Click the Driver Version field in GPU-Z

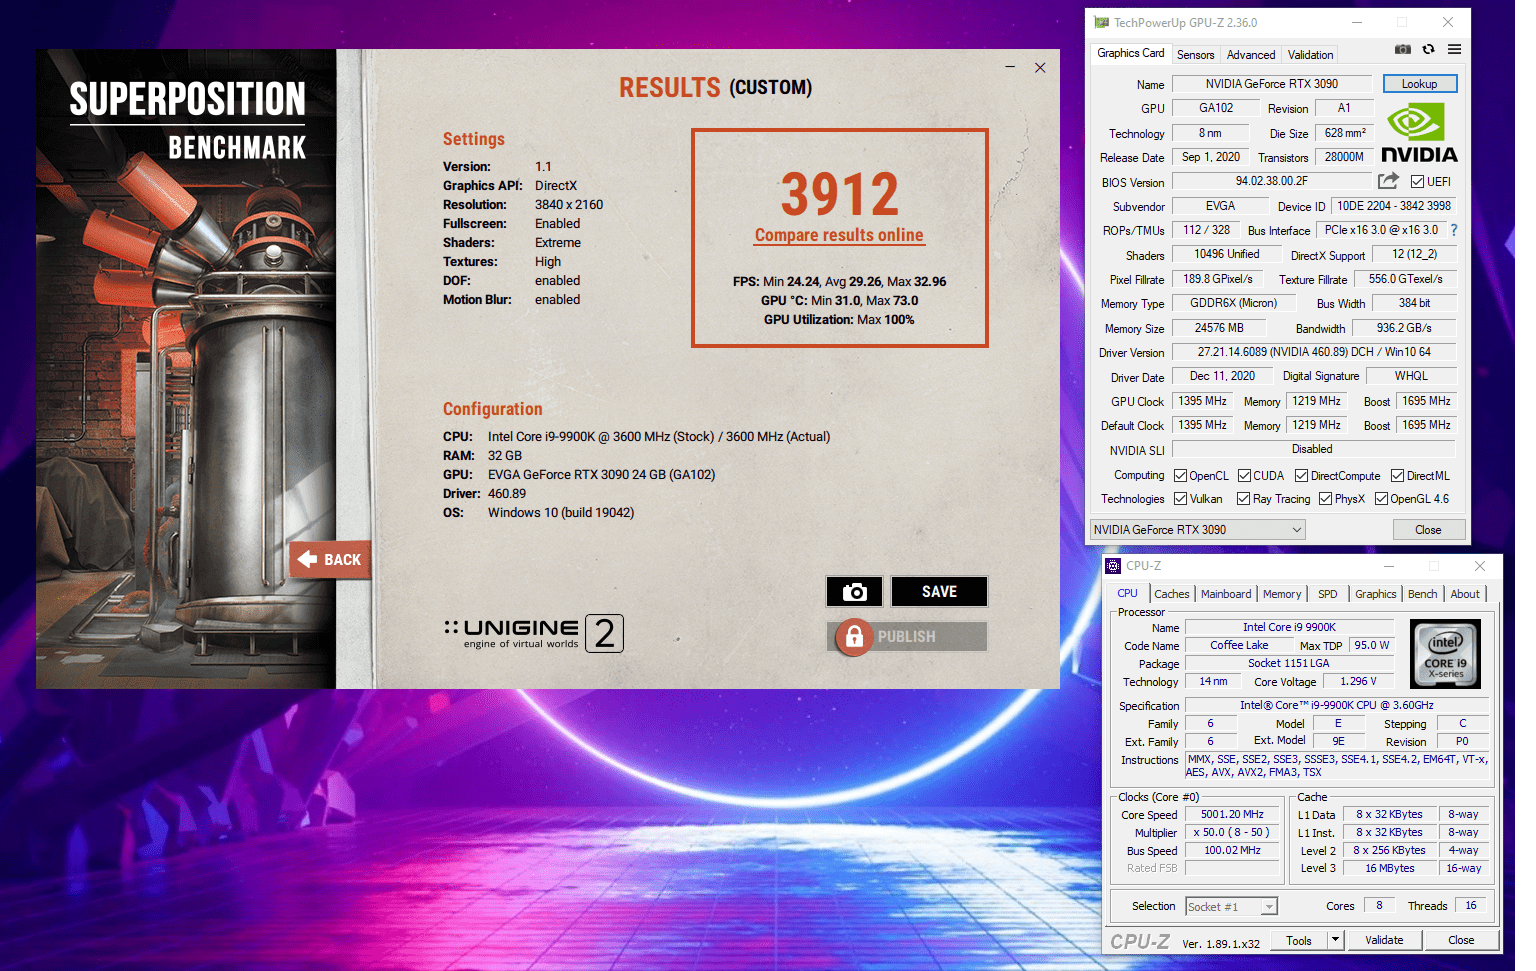click(1314, 352)
